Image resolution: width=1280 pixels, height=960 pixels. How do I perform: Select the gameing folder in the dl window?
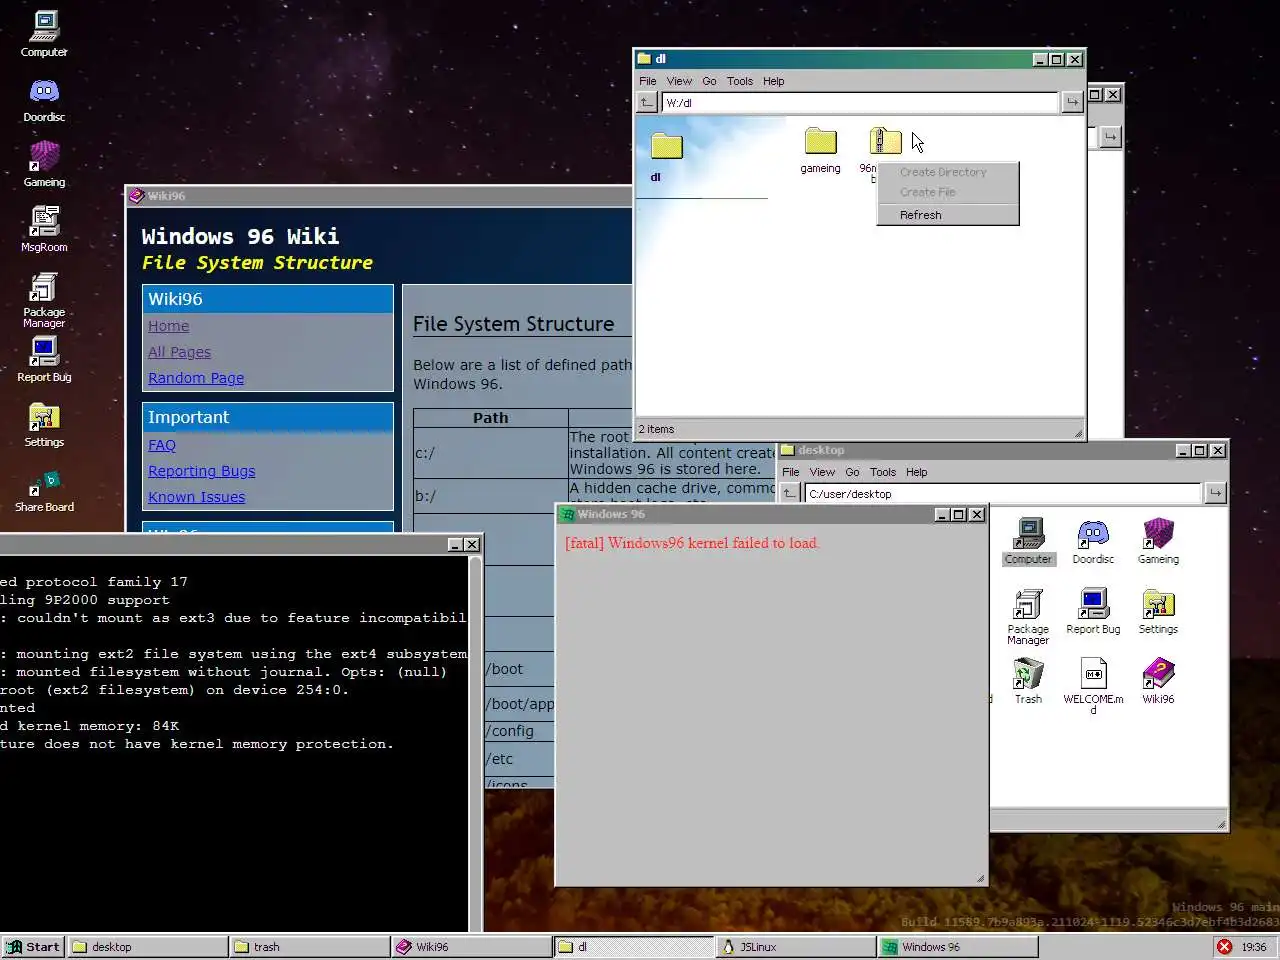[820, 150]
